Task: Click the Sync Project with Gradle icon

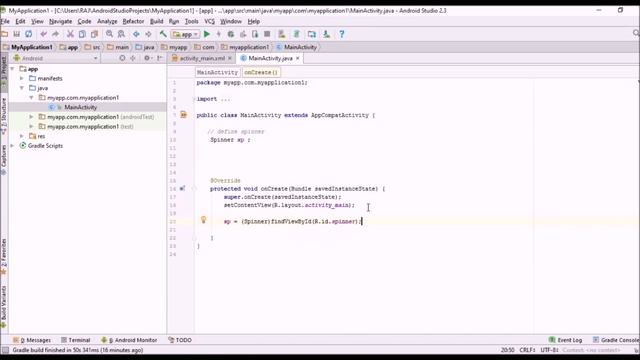Action: [297, 34]
